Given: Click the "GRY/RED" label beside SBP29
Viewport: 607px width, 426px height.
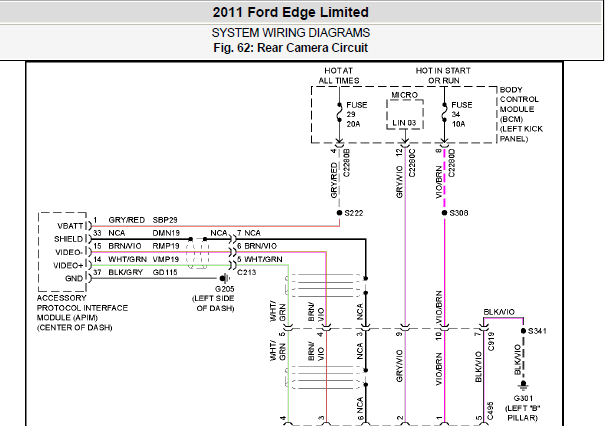Looking at the screenshot, I should (x=127, y=220).
